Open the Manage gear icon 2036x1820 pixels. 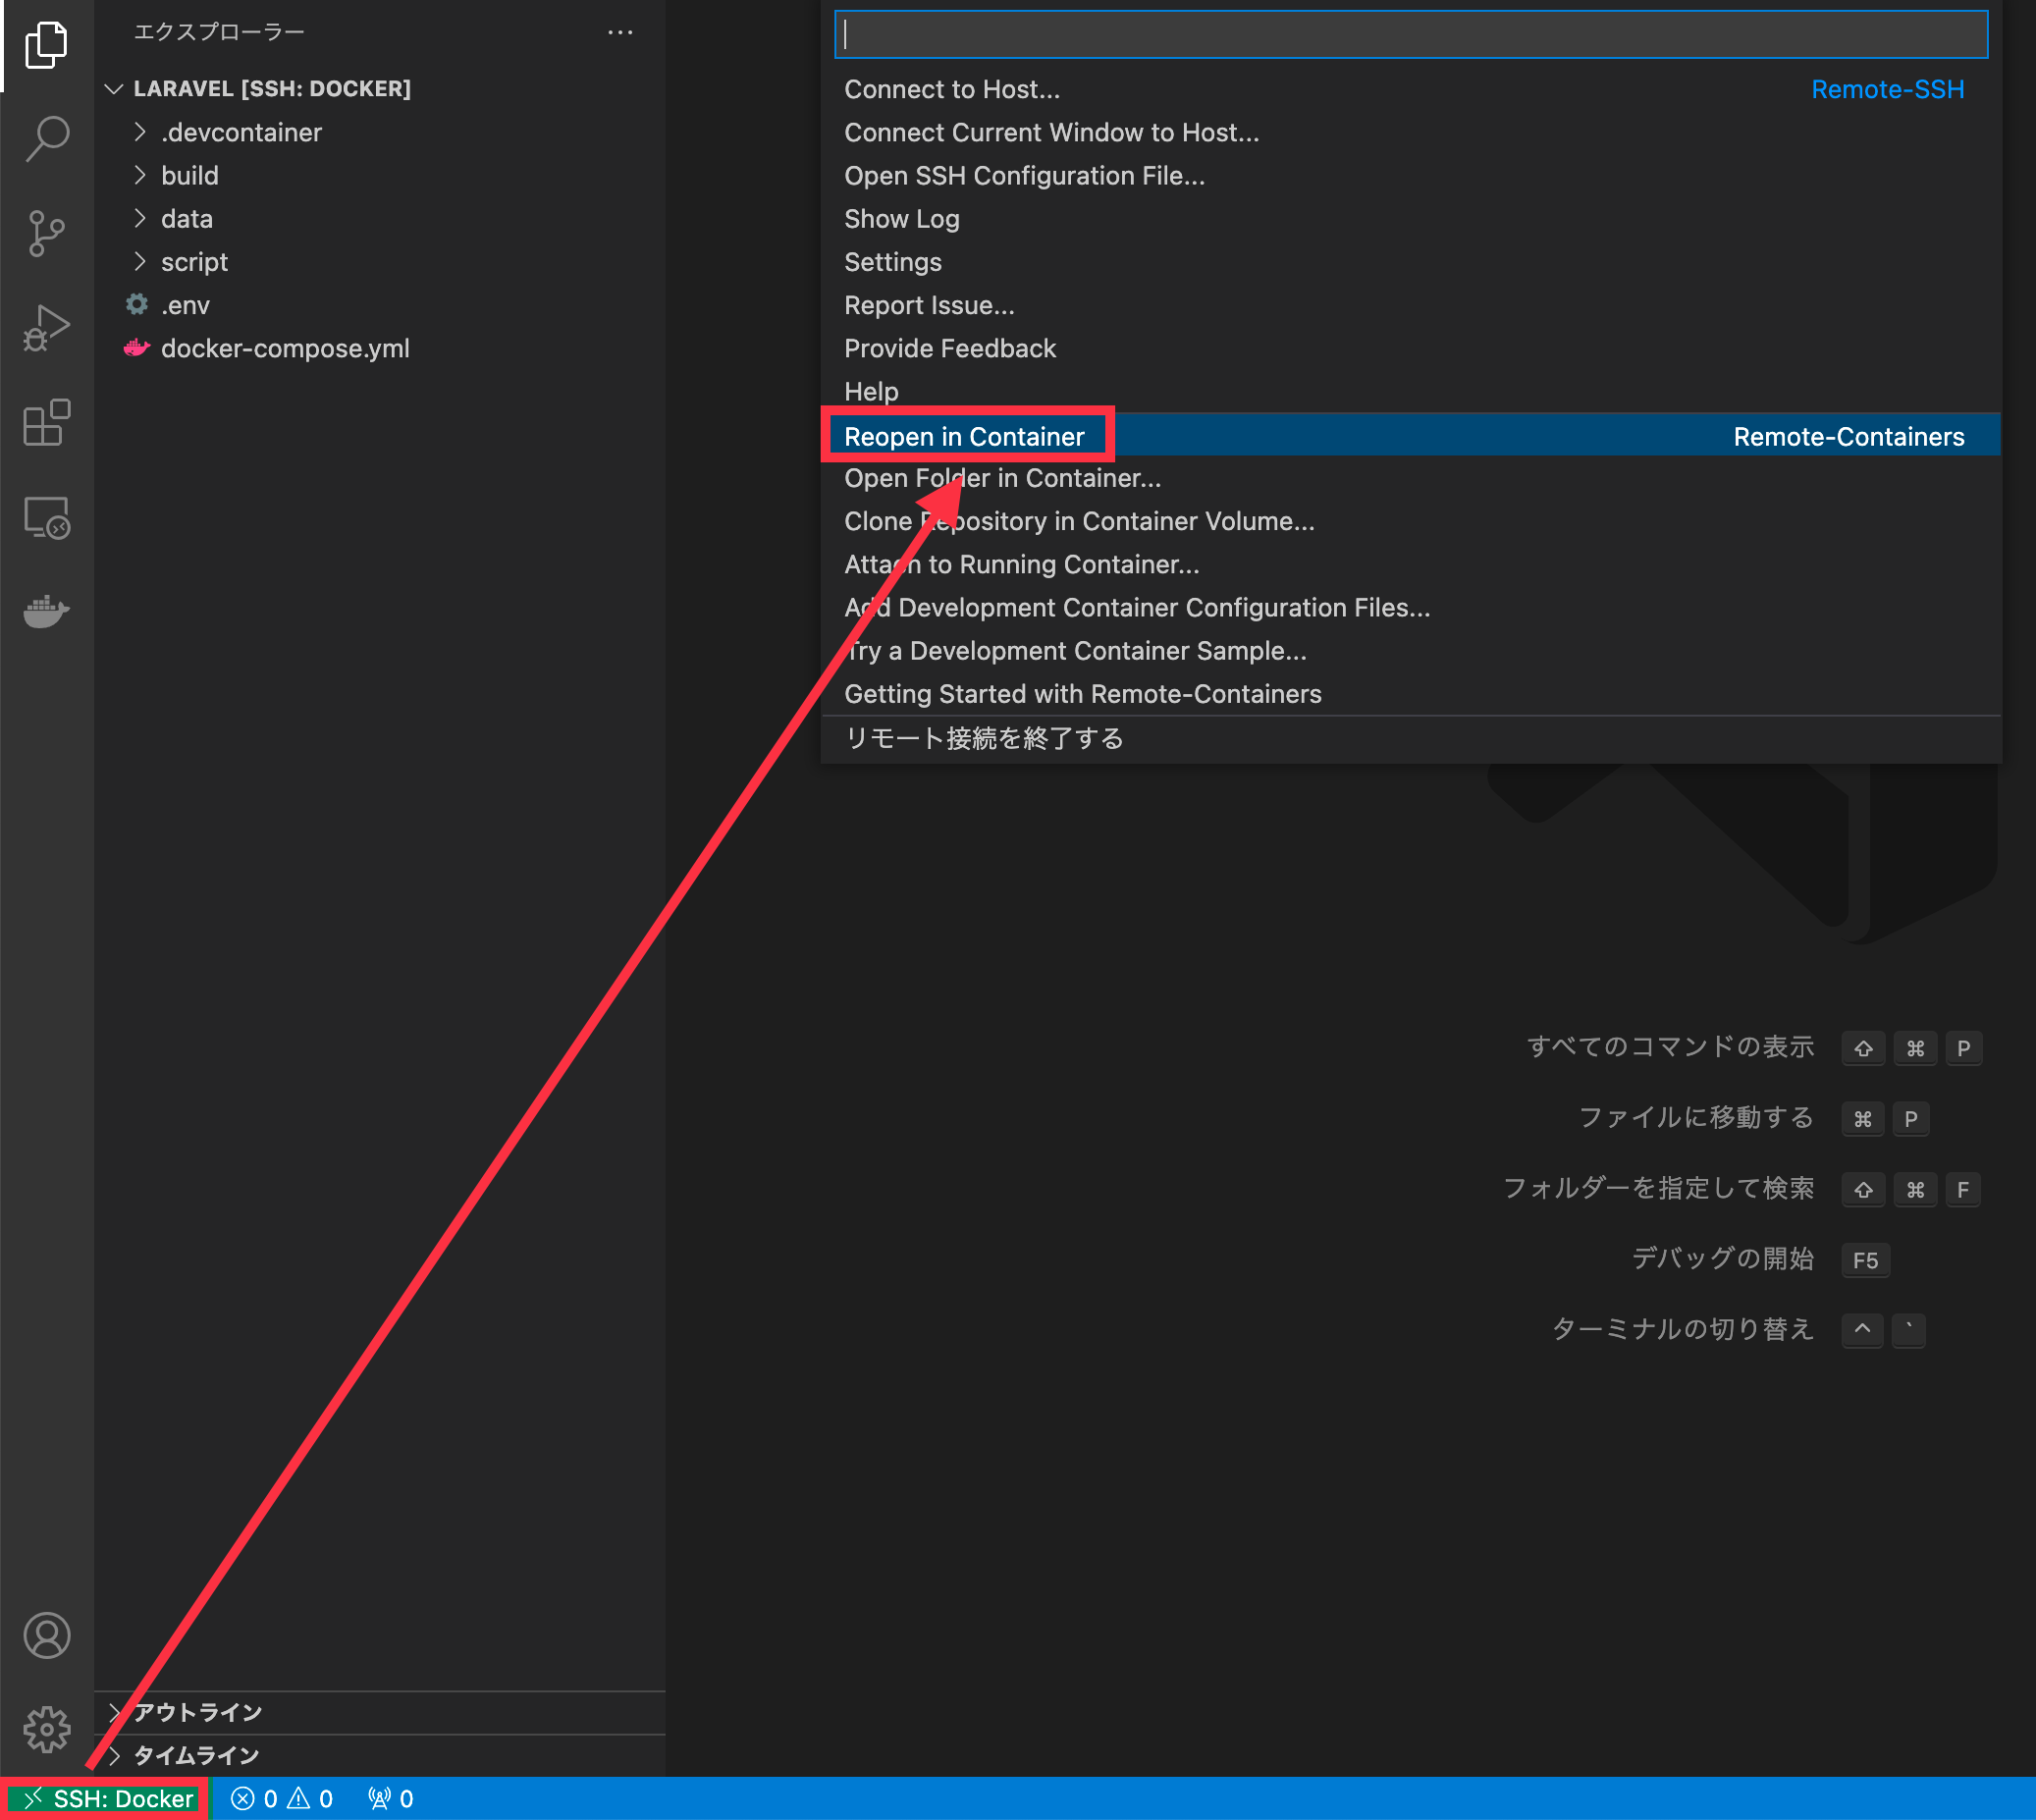pyautogui.click(x=47, y=1730)
